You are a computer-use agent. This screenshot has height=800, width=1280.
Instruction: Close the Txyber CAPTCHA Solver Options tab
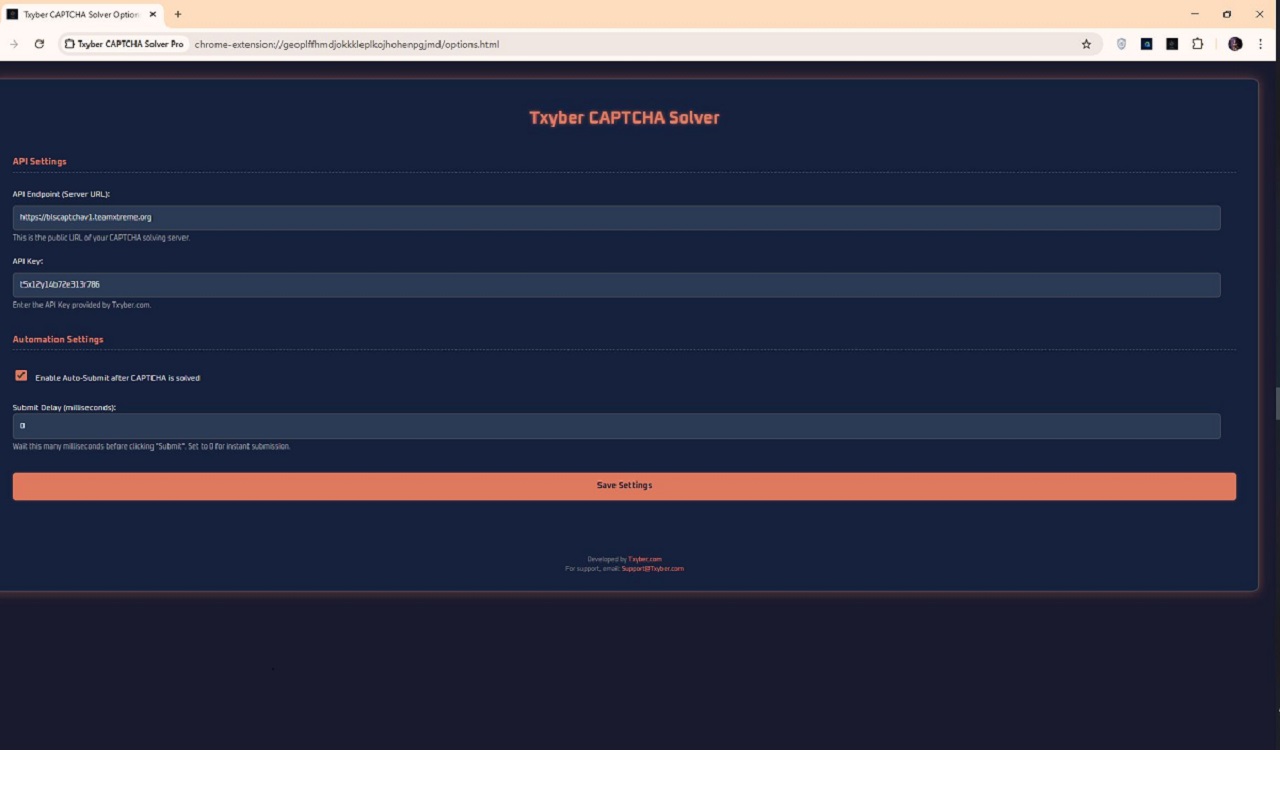pos(153,14)
